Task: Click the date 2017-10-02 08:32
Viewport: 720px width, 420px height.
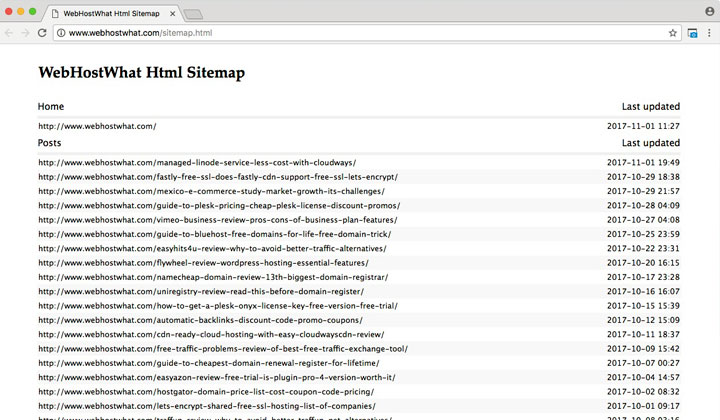Action: point(643,392)
